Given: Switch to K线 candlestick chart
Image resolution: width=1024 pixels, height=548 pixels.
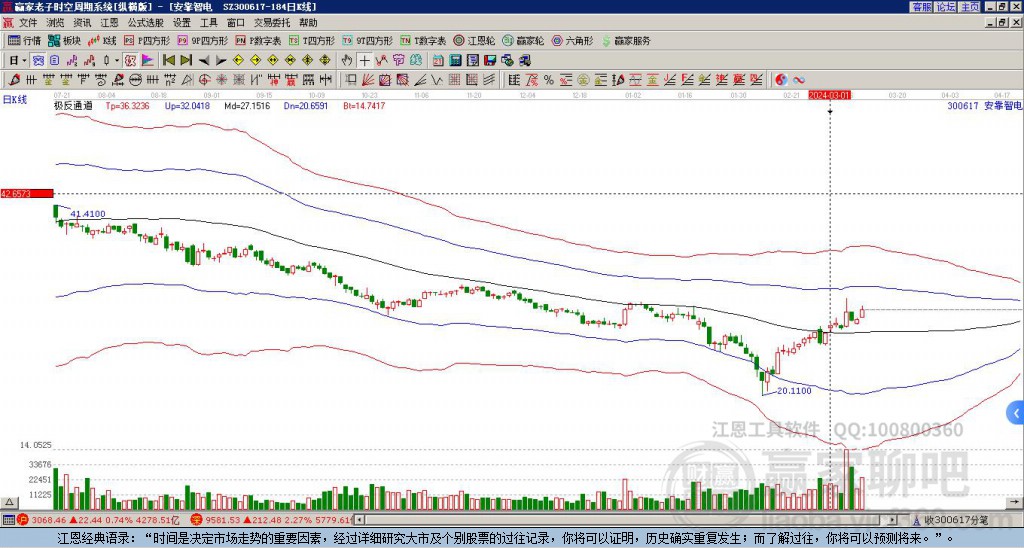Looking at the screenshot, I should pos(102,40).
